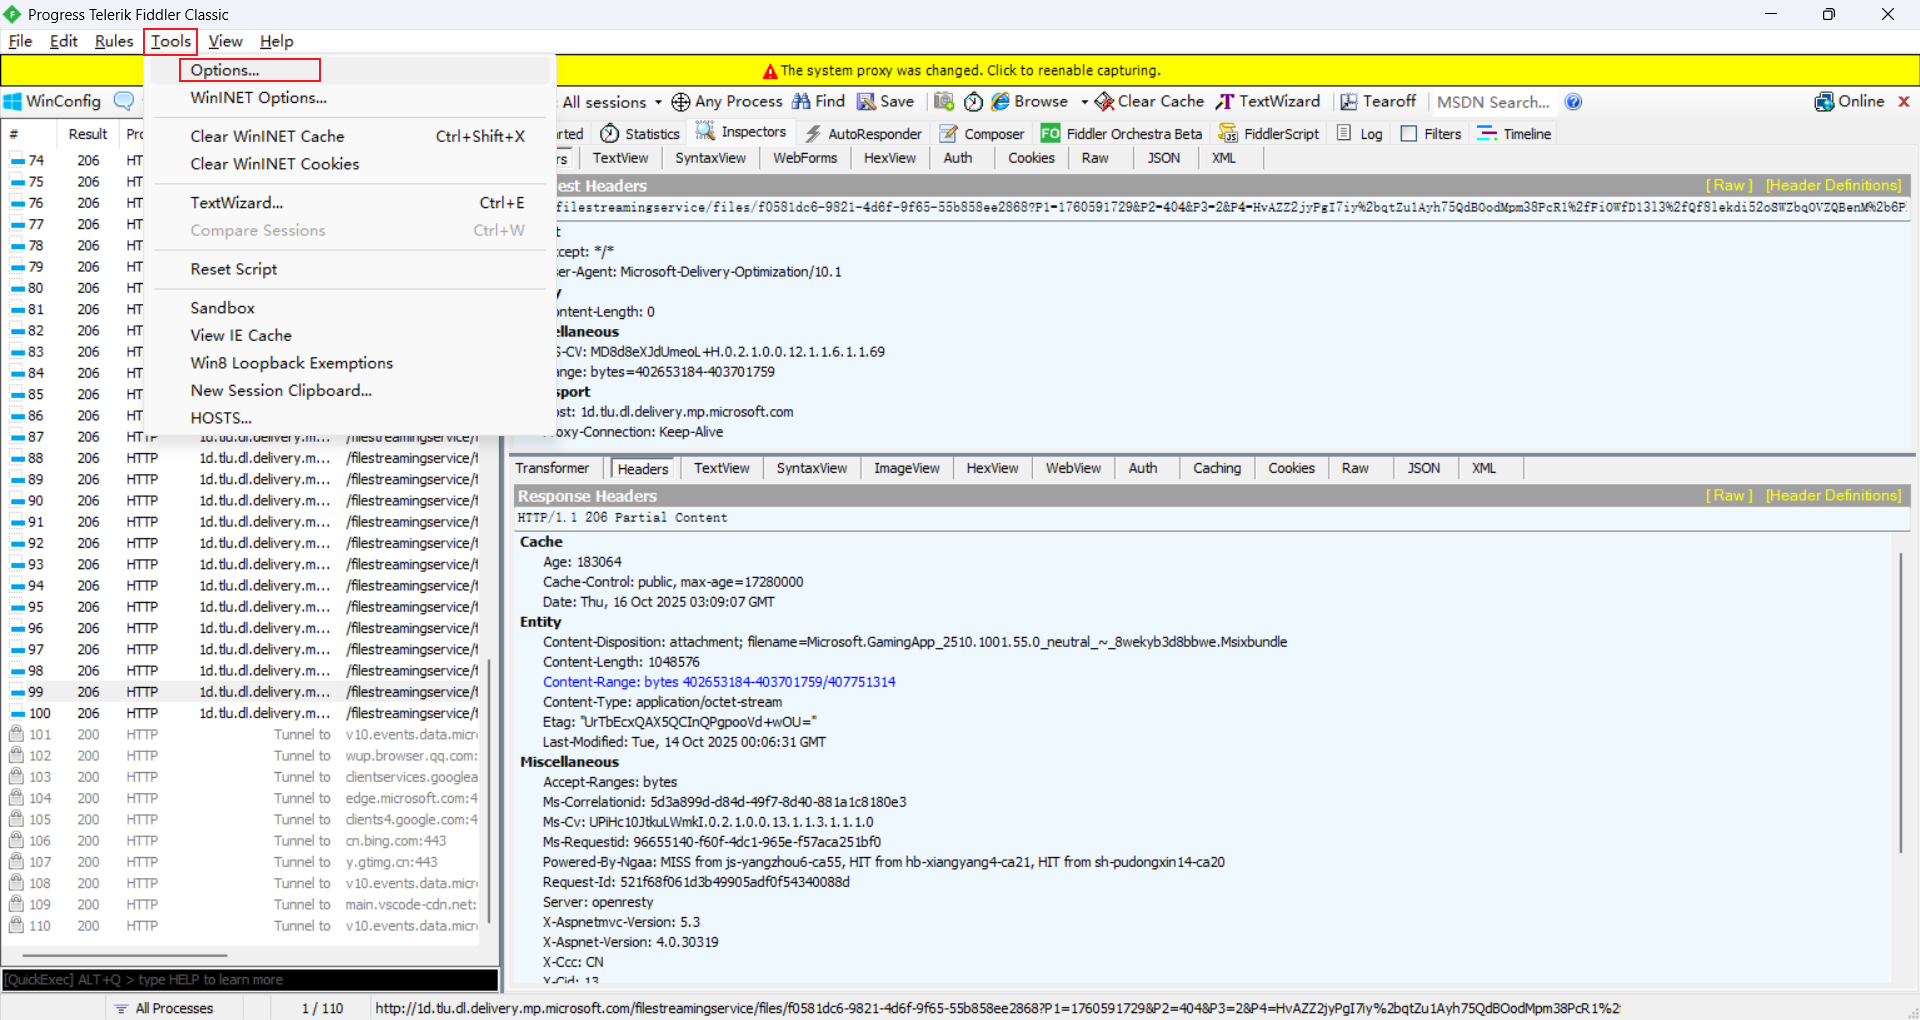The width and height of the screenshot is (1920, 1020).
Task: Click the Save sessions icon
Action: coord(866,102)
